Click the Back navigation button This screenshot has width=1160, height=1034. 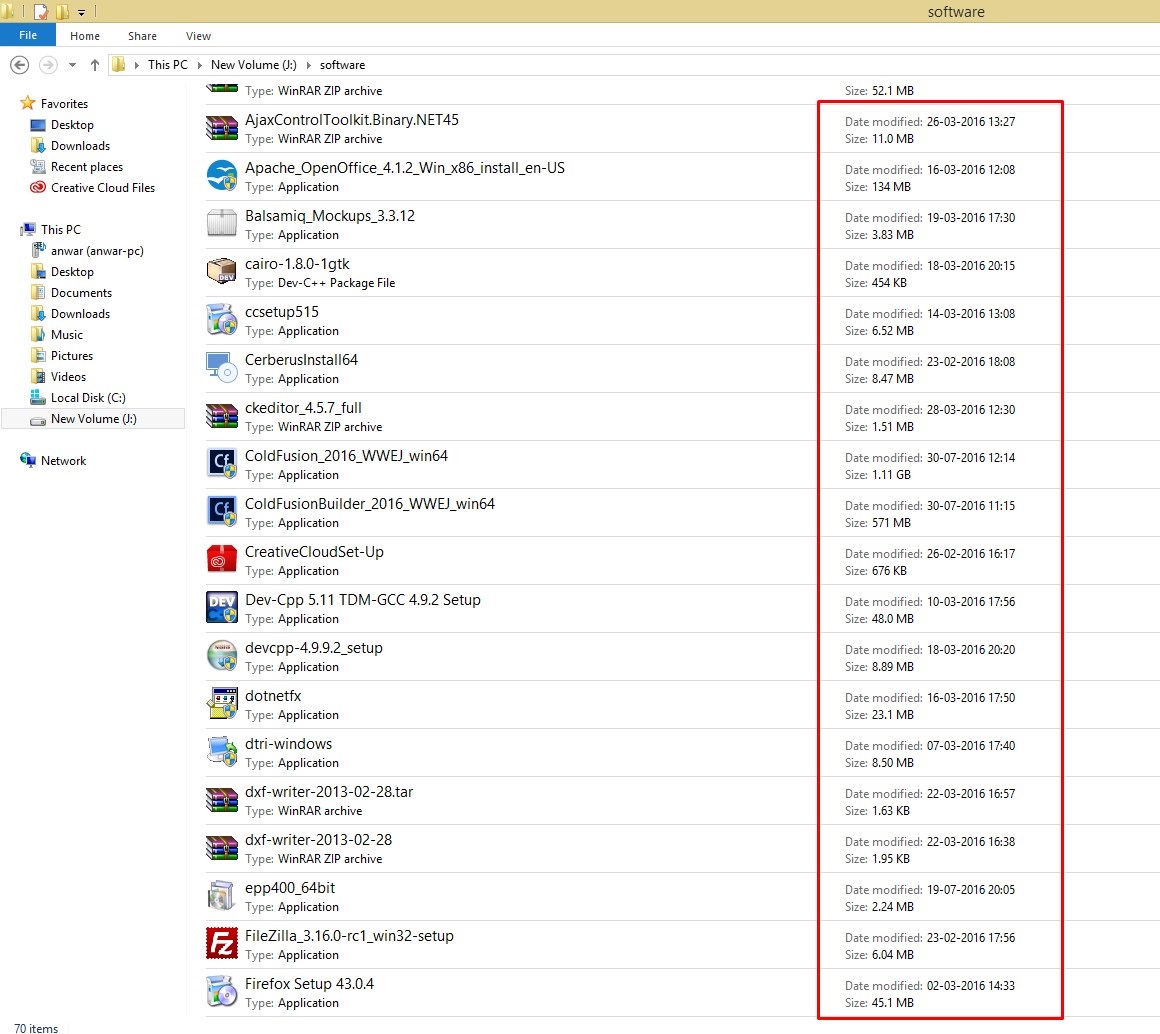click(x=19, y=64)
